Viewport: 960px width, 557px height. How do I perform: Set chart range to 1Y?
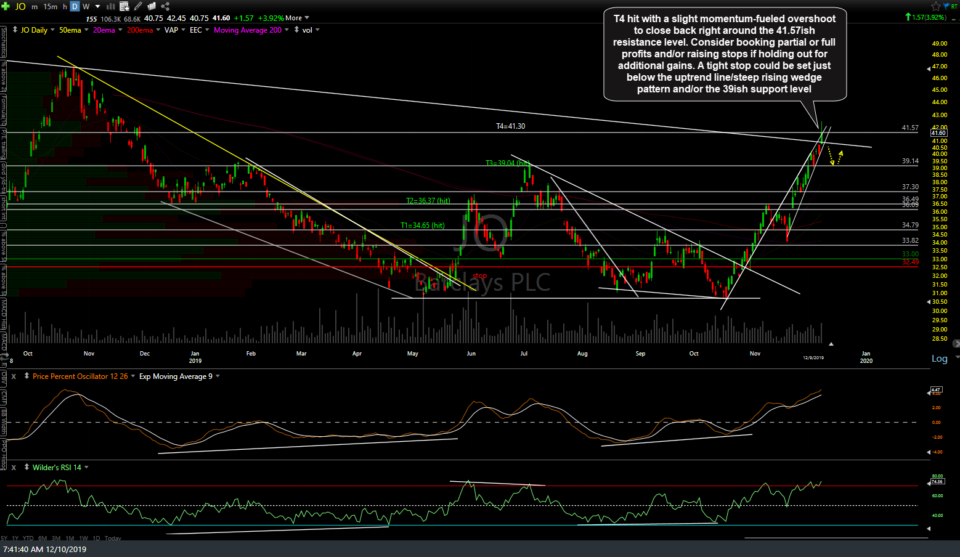pyautogui.click(x=13, y=539)
